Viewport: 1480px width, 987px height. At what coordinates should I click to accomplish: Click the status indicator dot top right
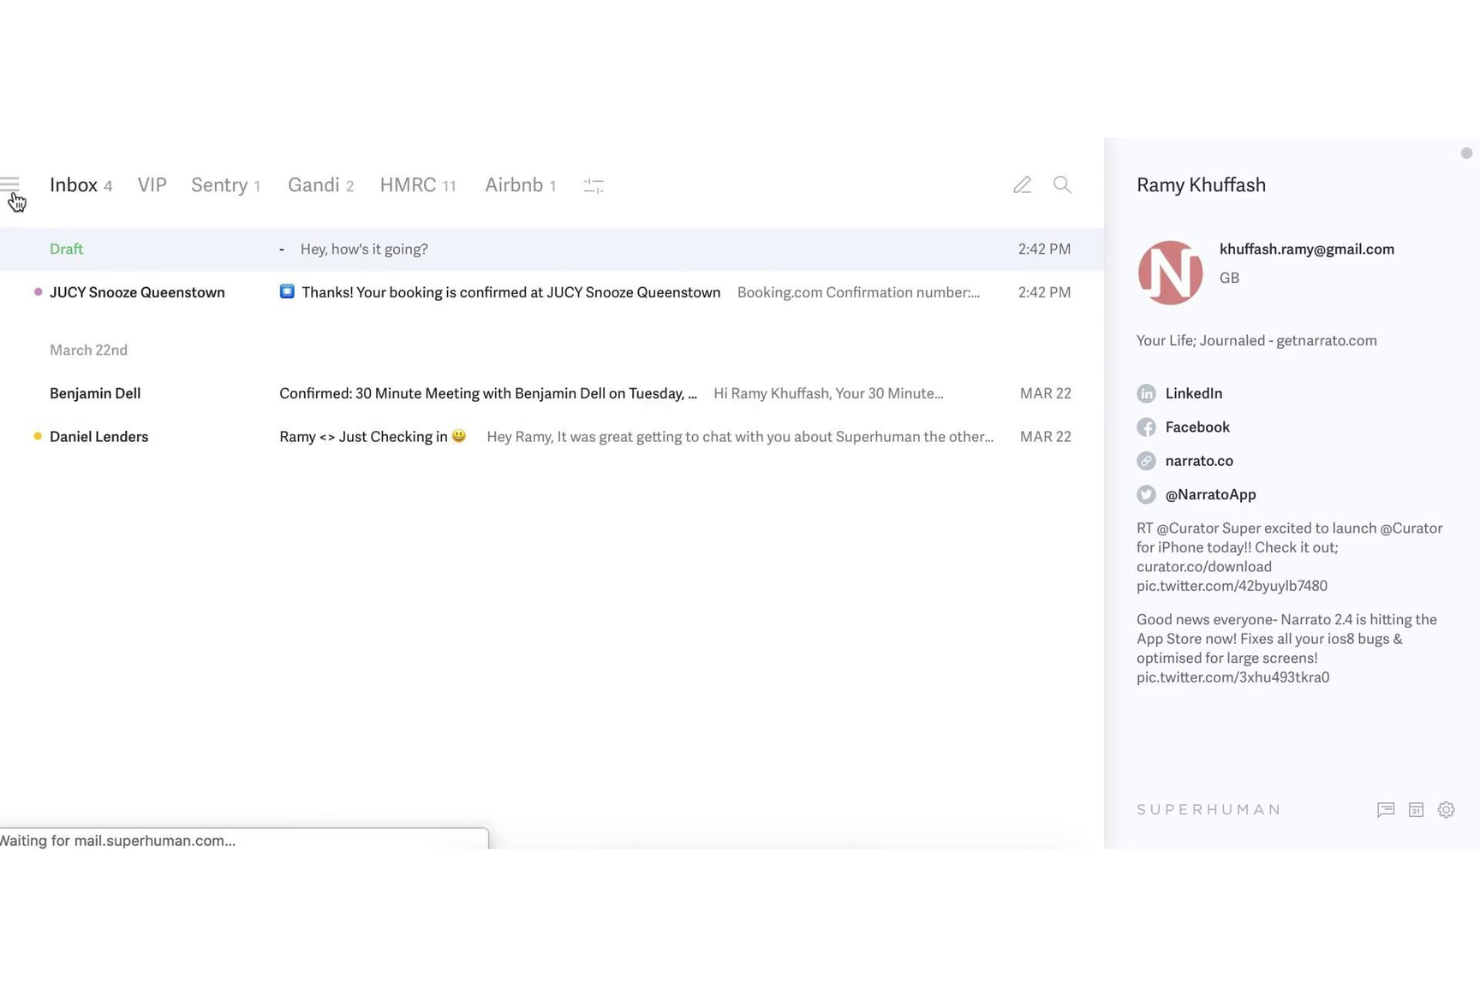[x=1466, y=153]
